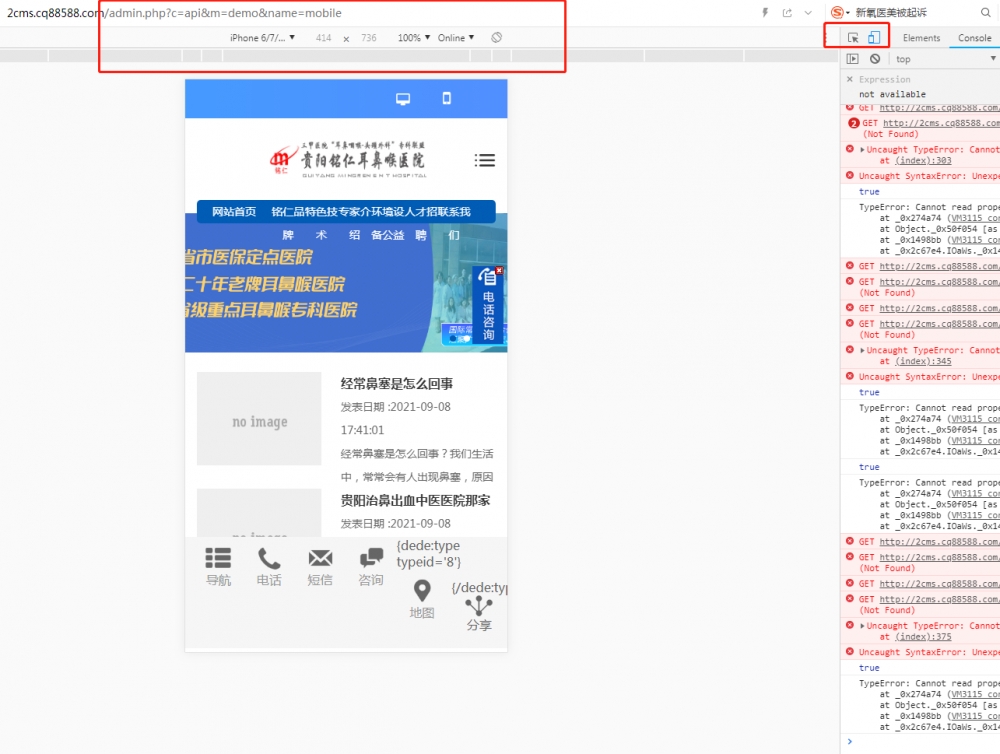Click the Expression placeholder text
The height and width of the screenshot is (754, 1000).
(885, 79)
